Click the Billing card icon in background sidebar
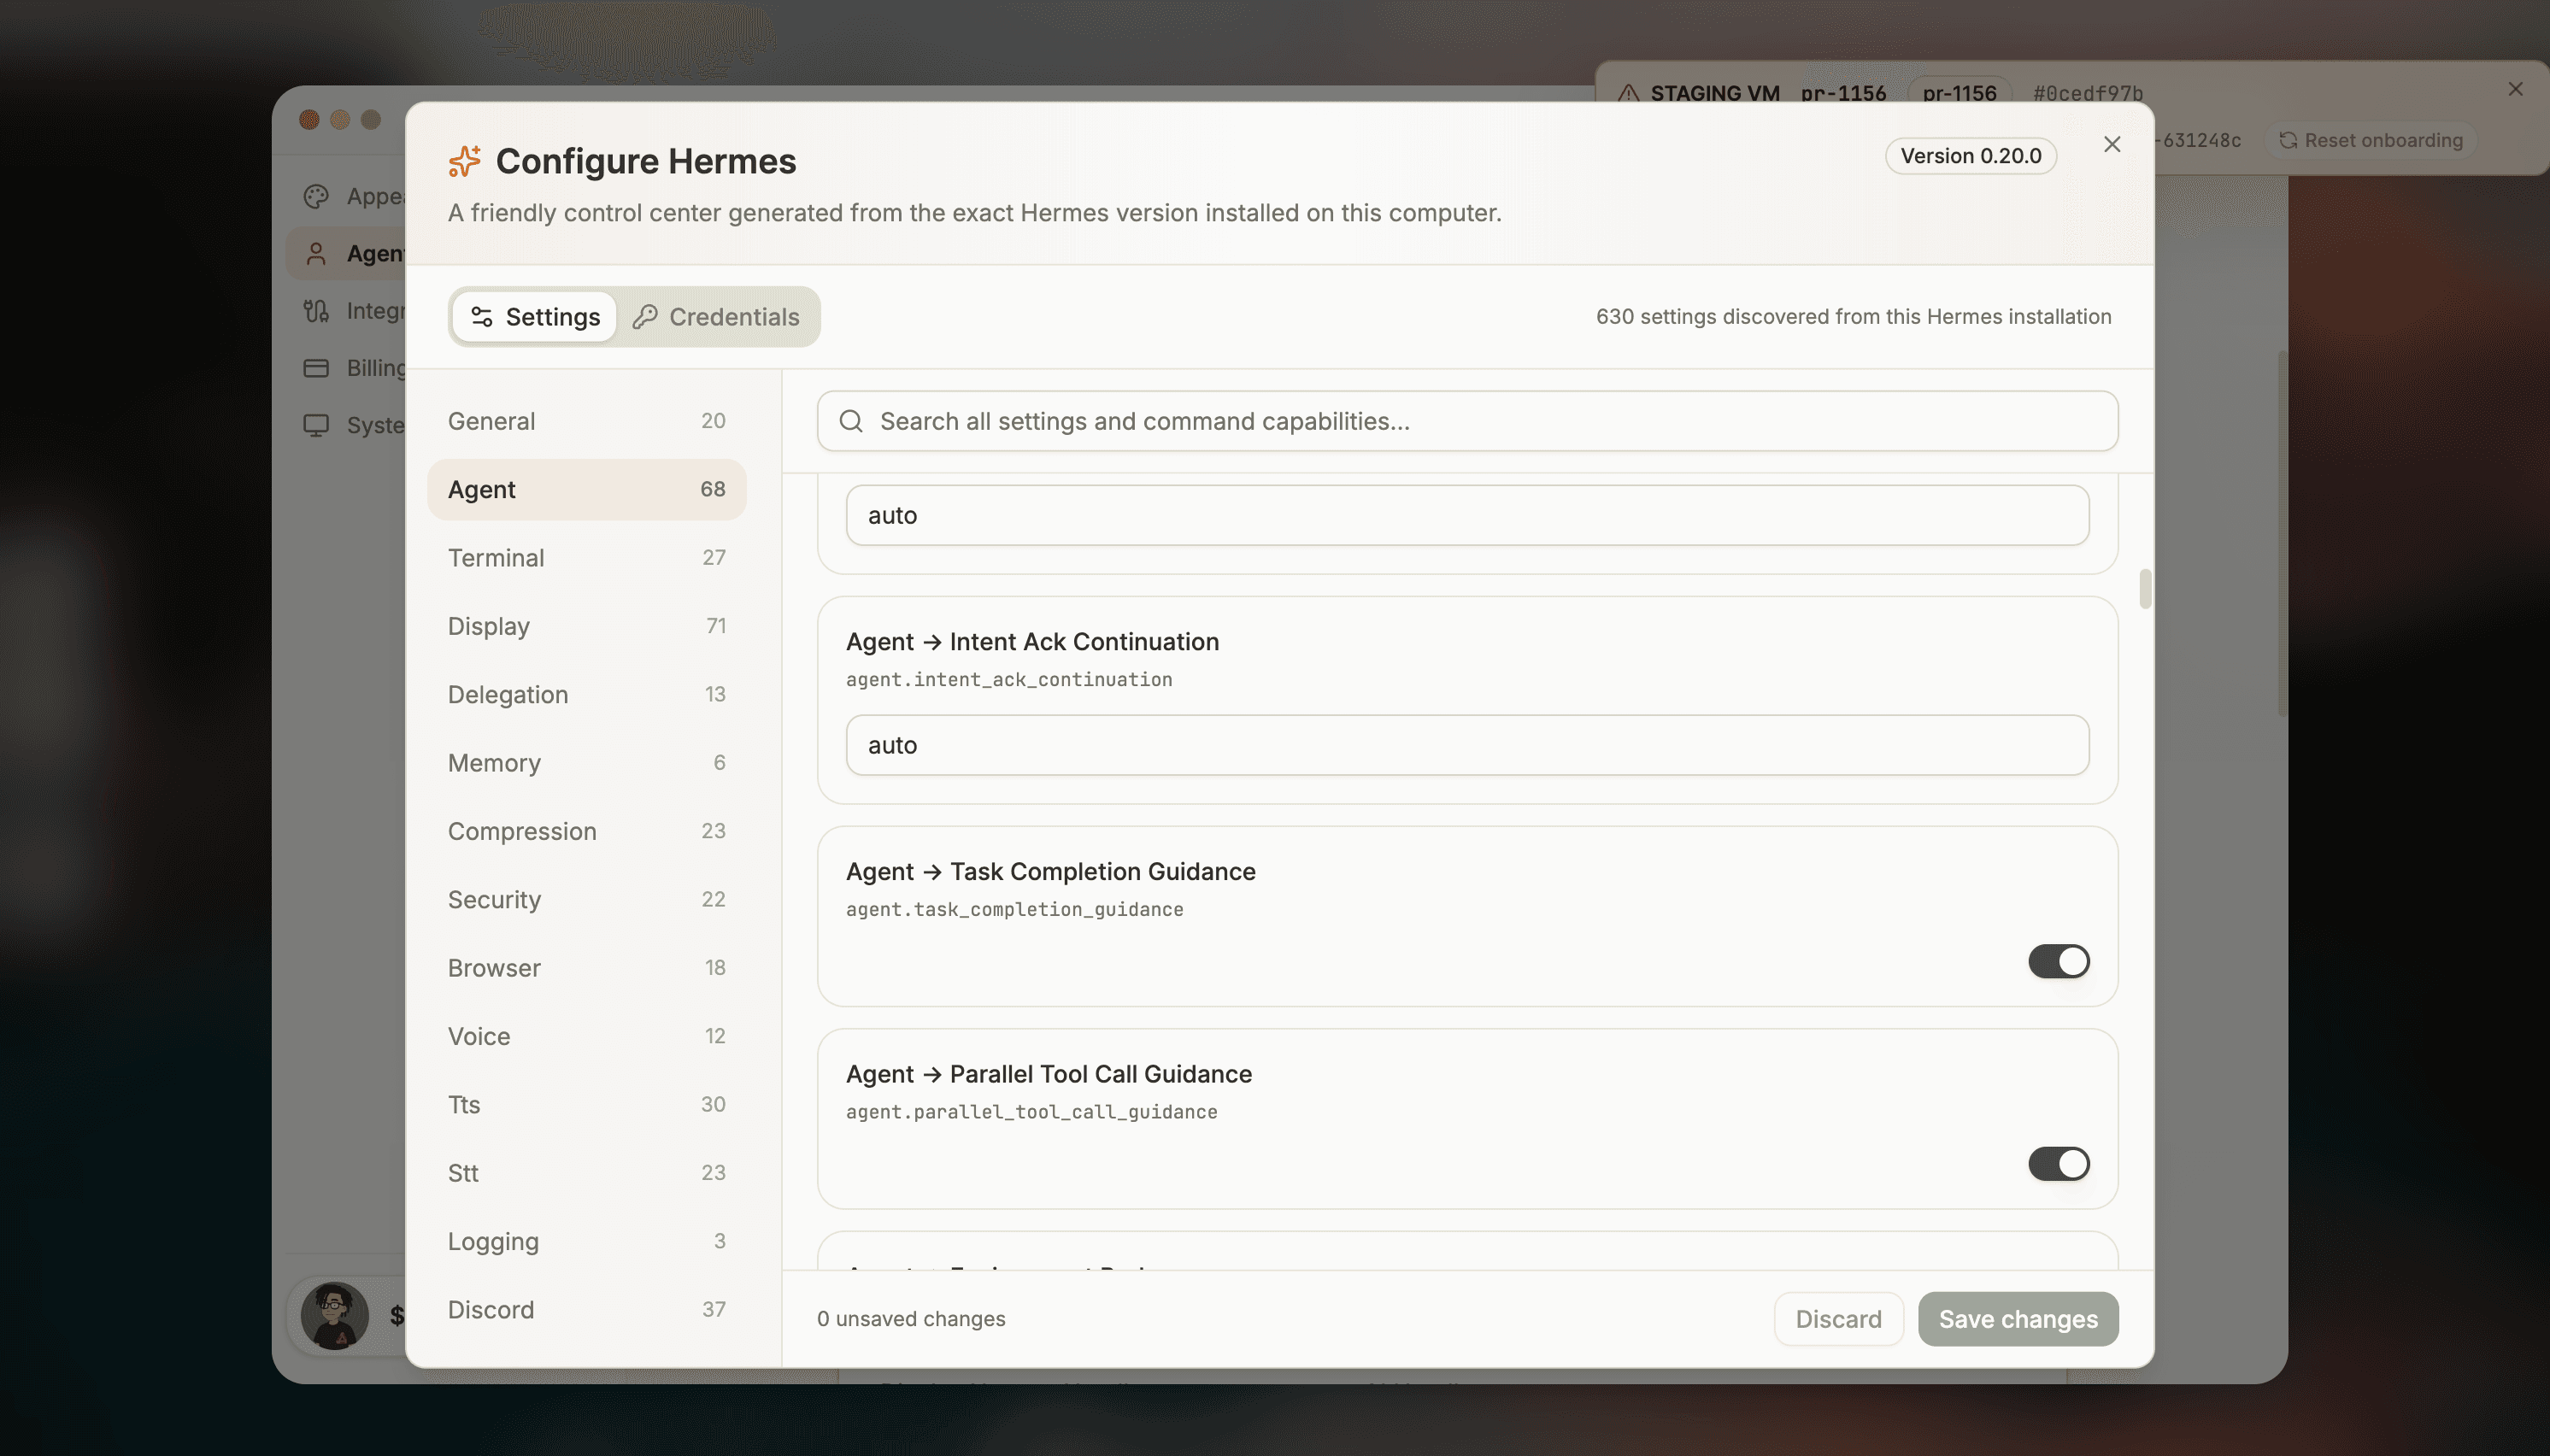The height and width of the screenshot is (1456, 2550). [316, 368]
